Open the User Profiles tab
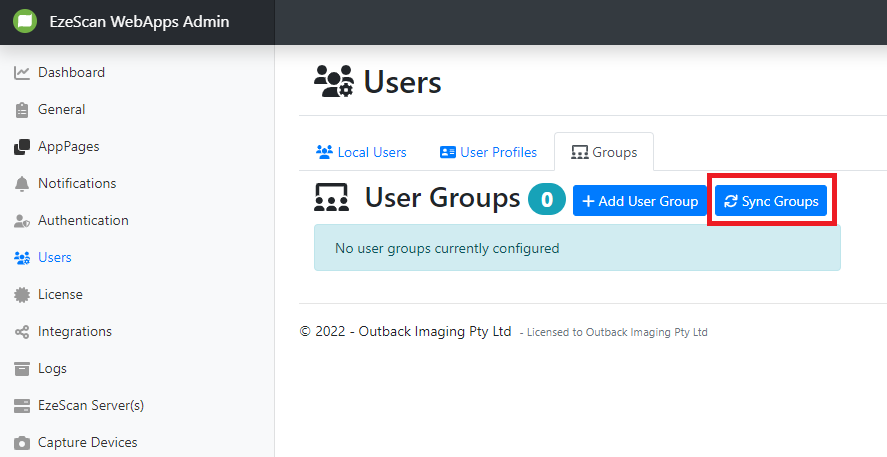The height and width of the screenshot is (457, 887). tap(488, 153)
